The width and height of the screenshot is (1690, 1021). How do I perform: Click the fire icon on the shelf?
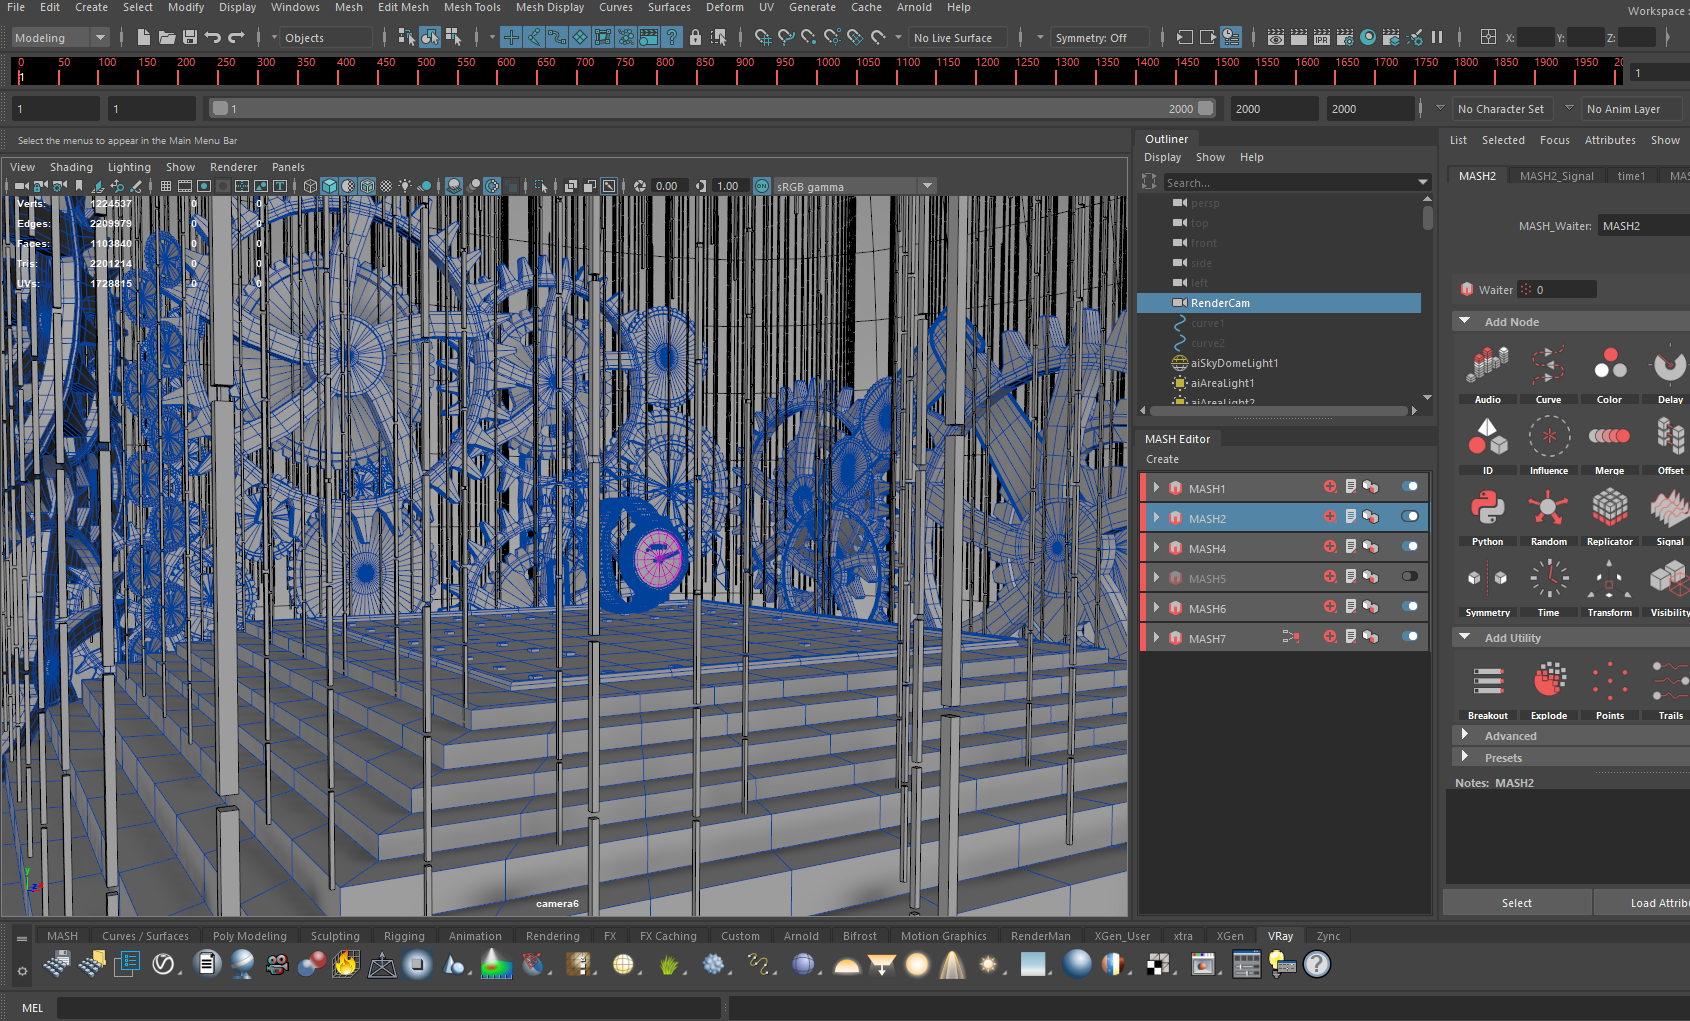click(346, 964)
